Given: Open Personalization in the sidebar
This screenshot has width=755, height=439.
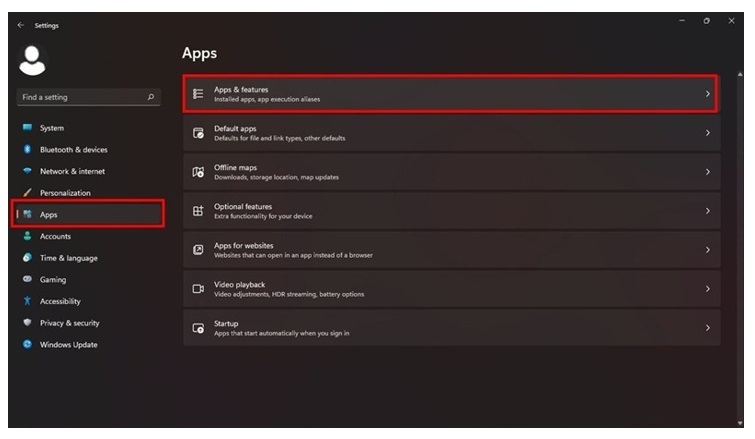Looking at the screenshot, I should click(65, 193).
